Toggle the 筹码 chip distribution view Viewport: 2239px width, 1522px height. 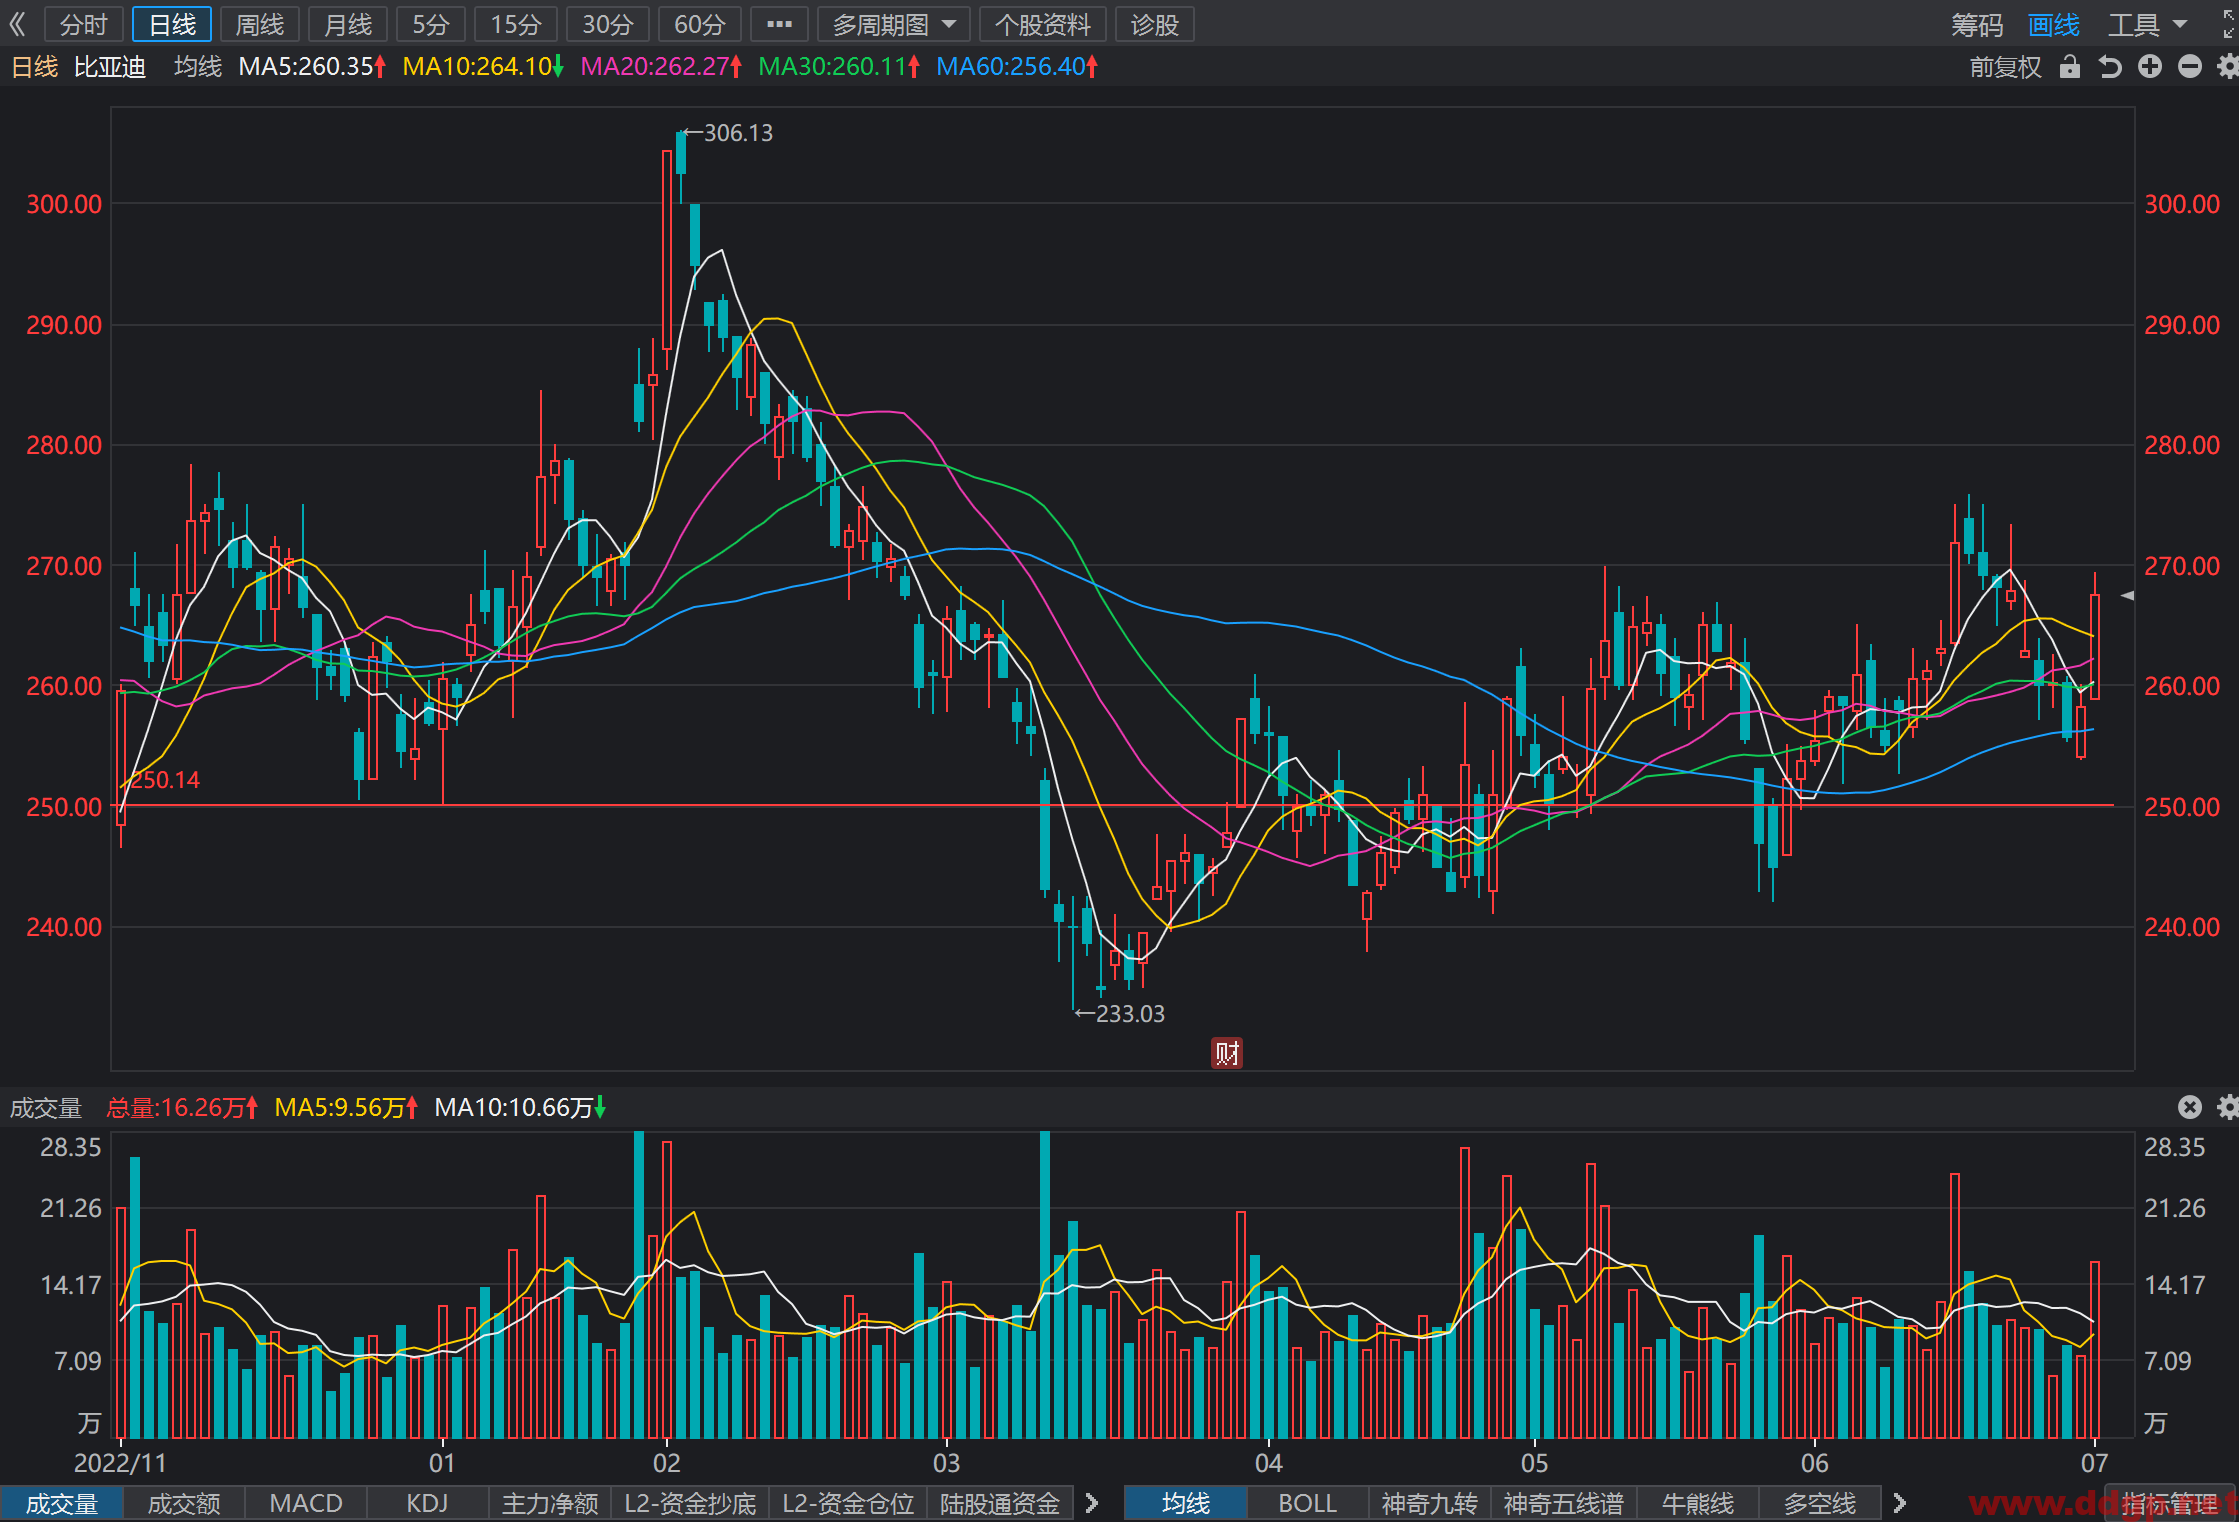pyautogui.click(x=1977, y=24)
